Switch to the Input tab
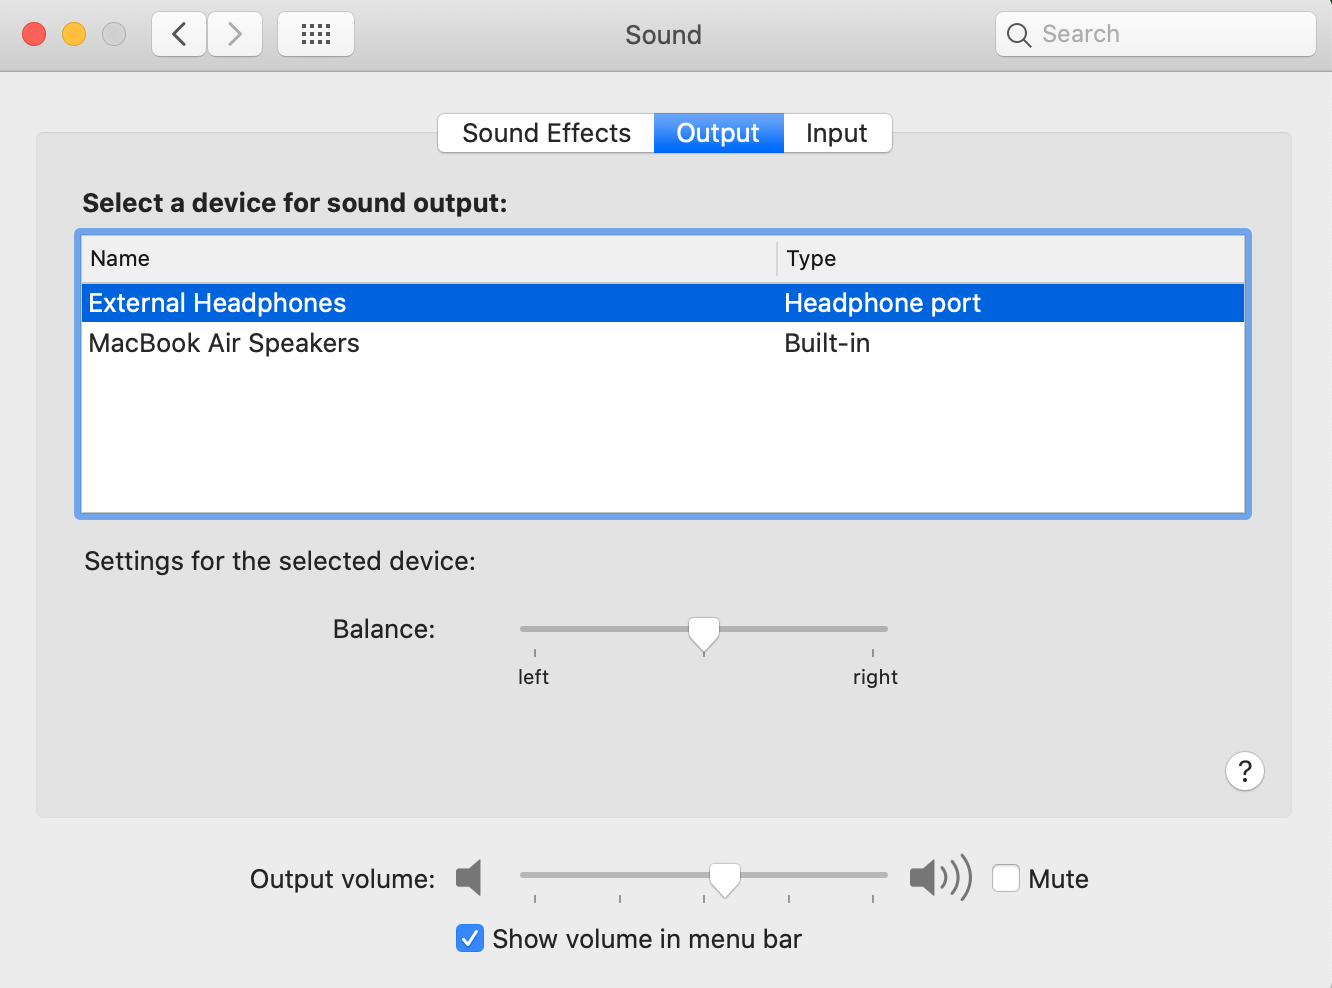The width and height of the screenshot is (1332, 988). pyautogui.click(x=837, y=132)
